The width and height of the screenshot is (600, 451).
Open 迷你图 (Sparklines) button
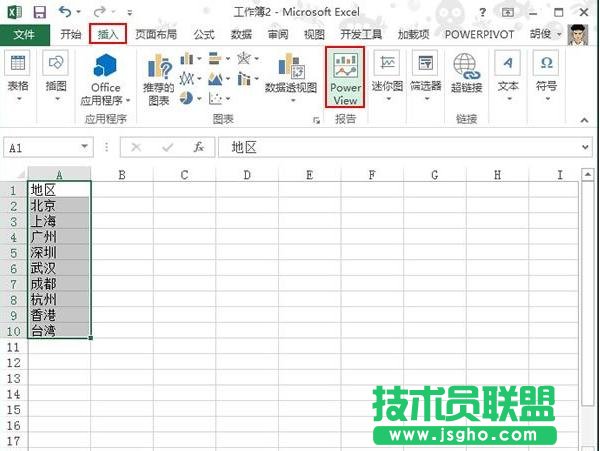(387, 77)
